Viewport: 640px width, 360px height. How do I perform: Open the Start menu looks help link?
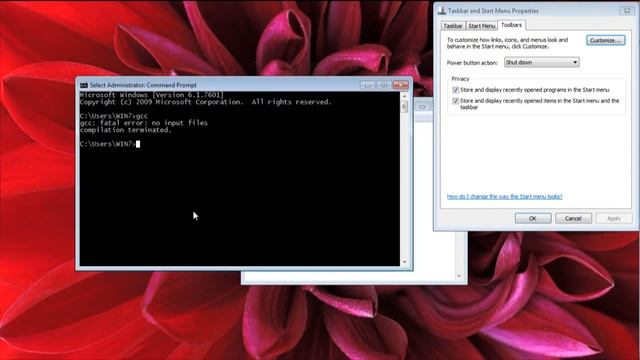(x=504, y=197)
